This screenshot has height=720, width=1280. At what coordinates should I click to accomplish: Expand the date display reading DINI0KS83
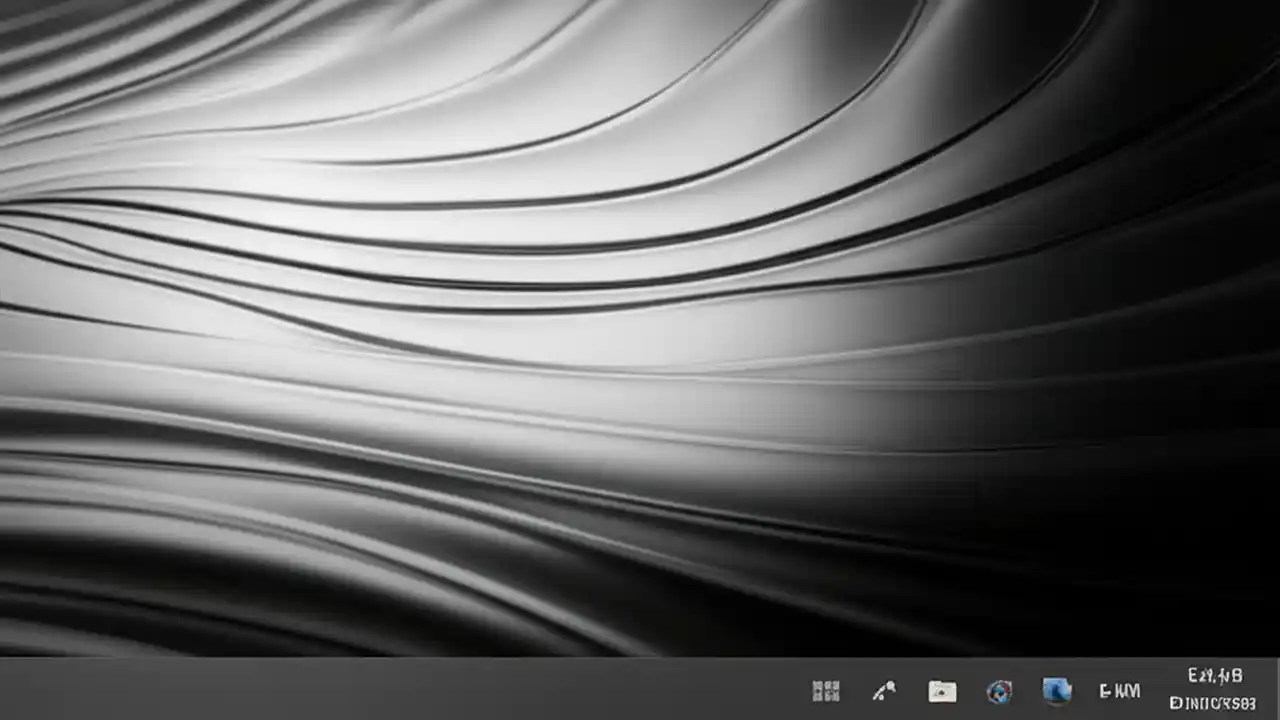coord(1215,704)
